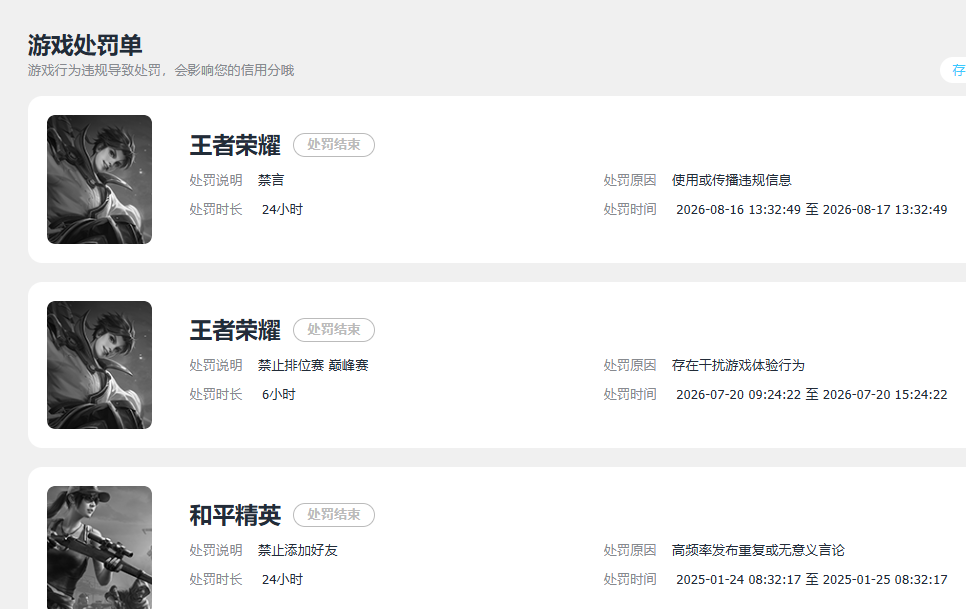Open the 和平精英 sniper character thumbnail
Viewport: 966px width, 609px height.
(99, 547)
